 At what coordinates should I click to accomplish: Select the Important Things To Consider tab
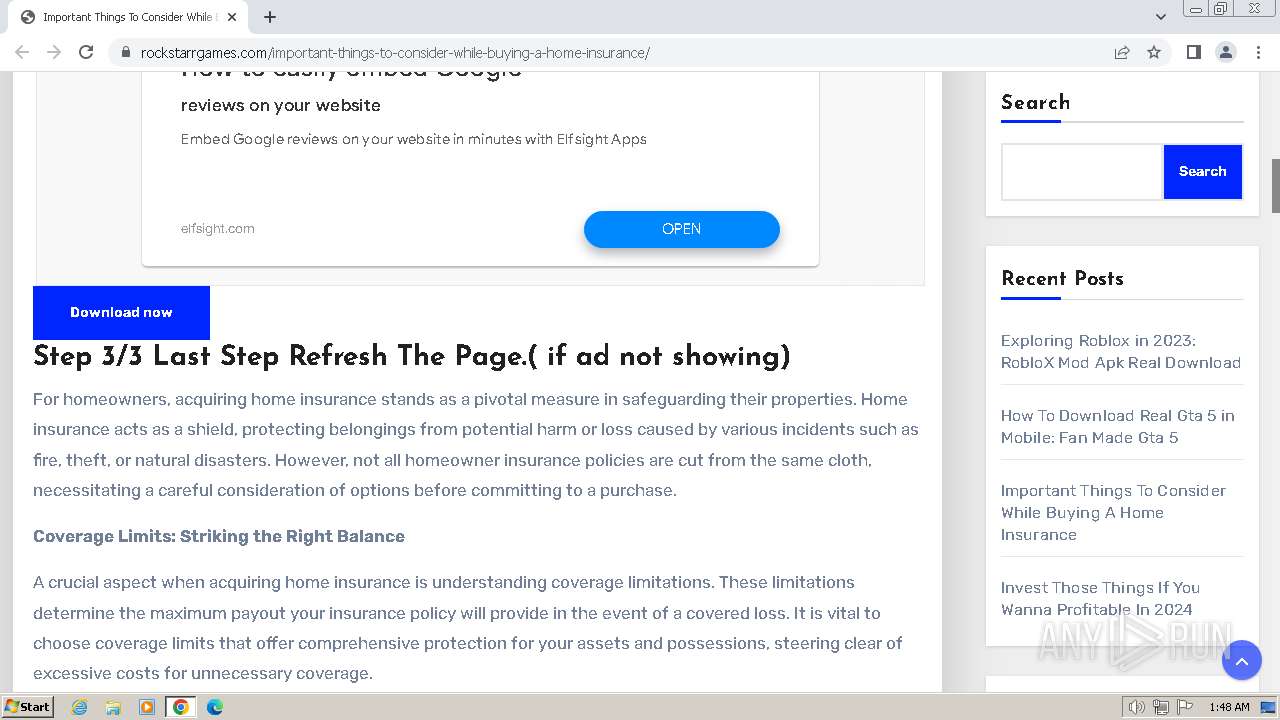click(128, 17)
